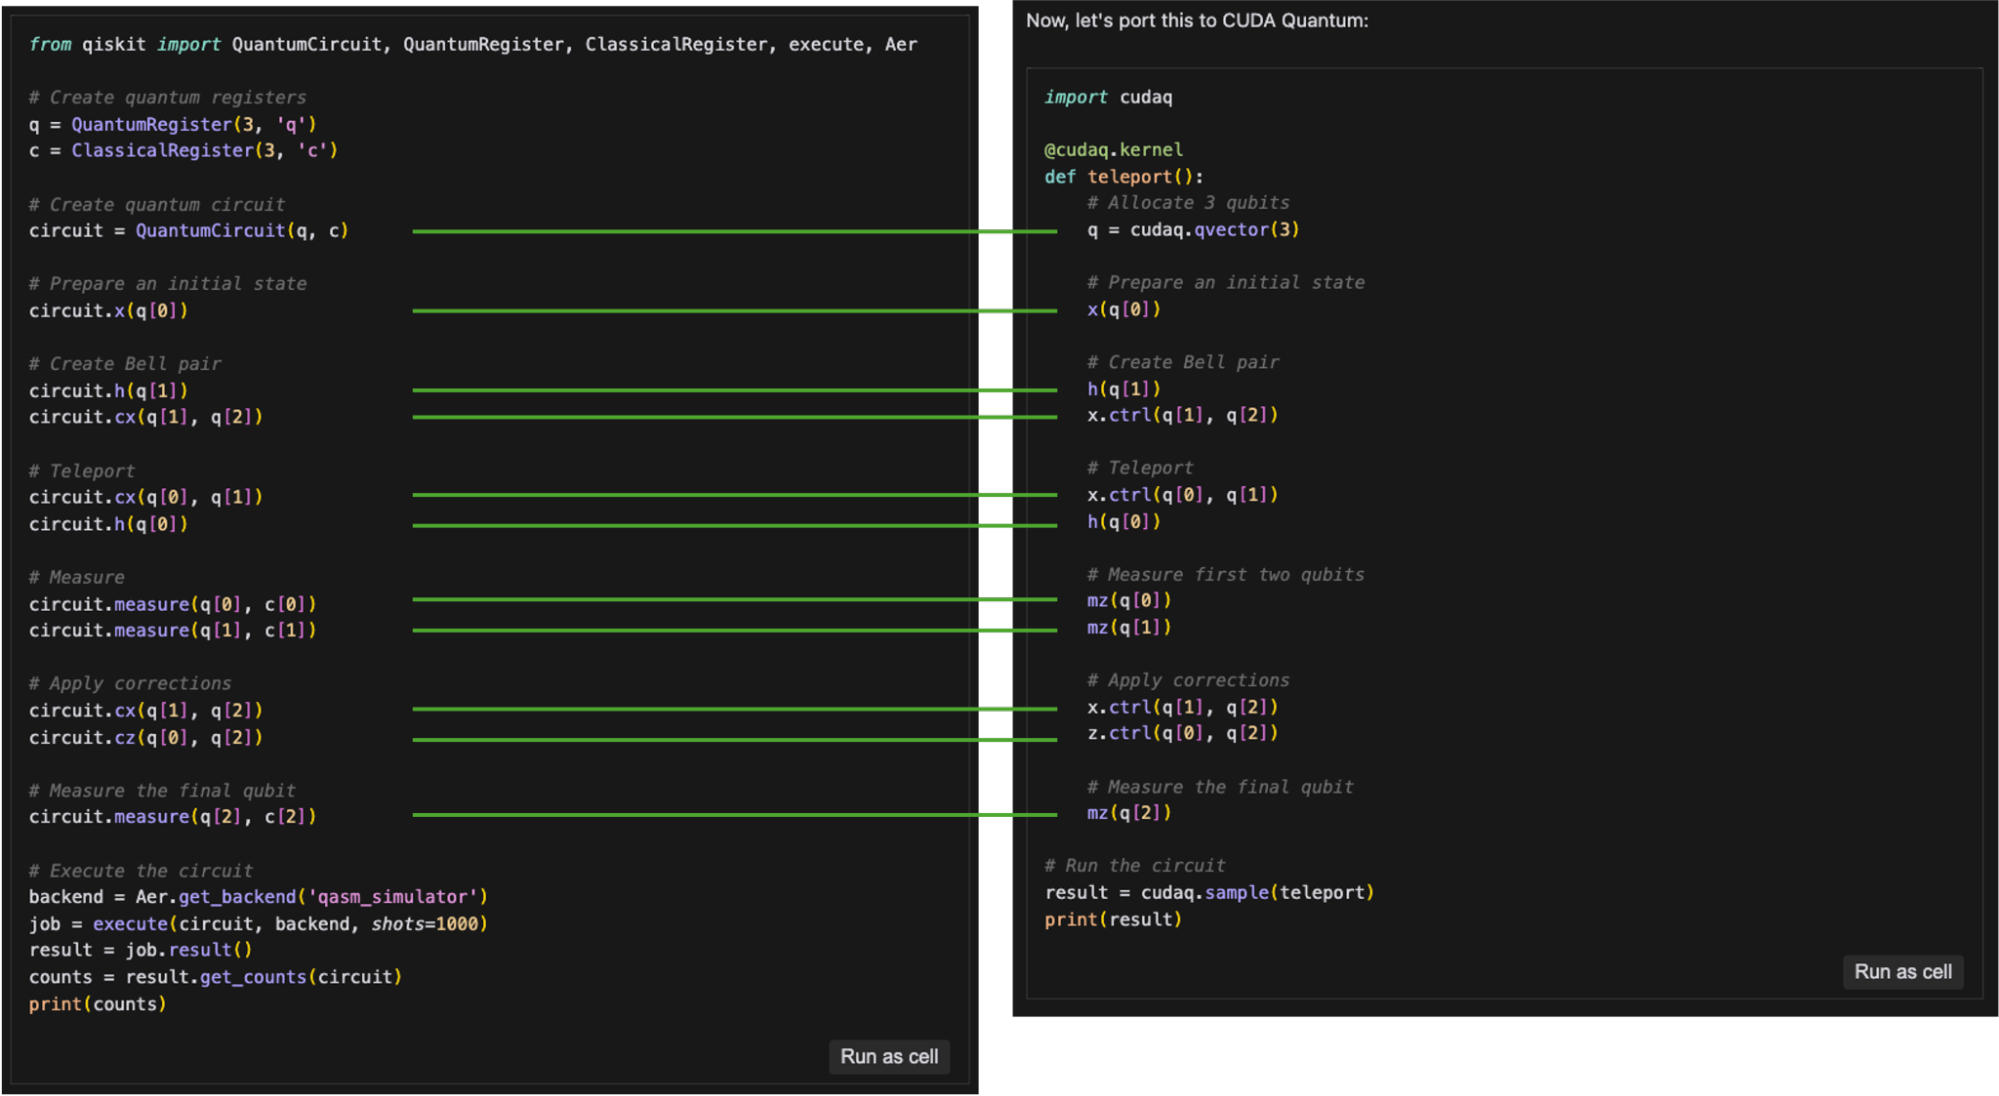Click the '# Run the circuit' comment
This screenshot has height=1096, width=1999.
[1134, 865]
